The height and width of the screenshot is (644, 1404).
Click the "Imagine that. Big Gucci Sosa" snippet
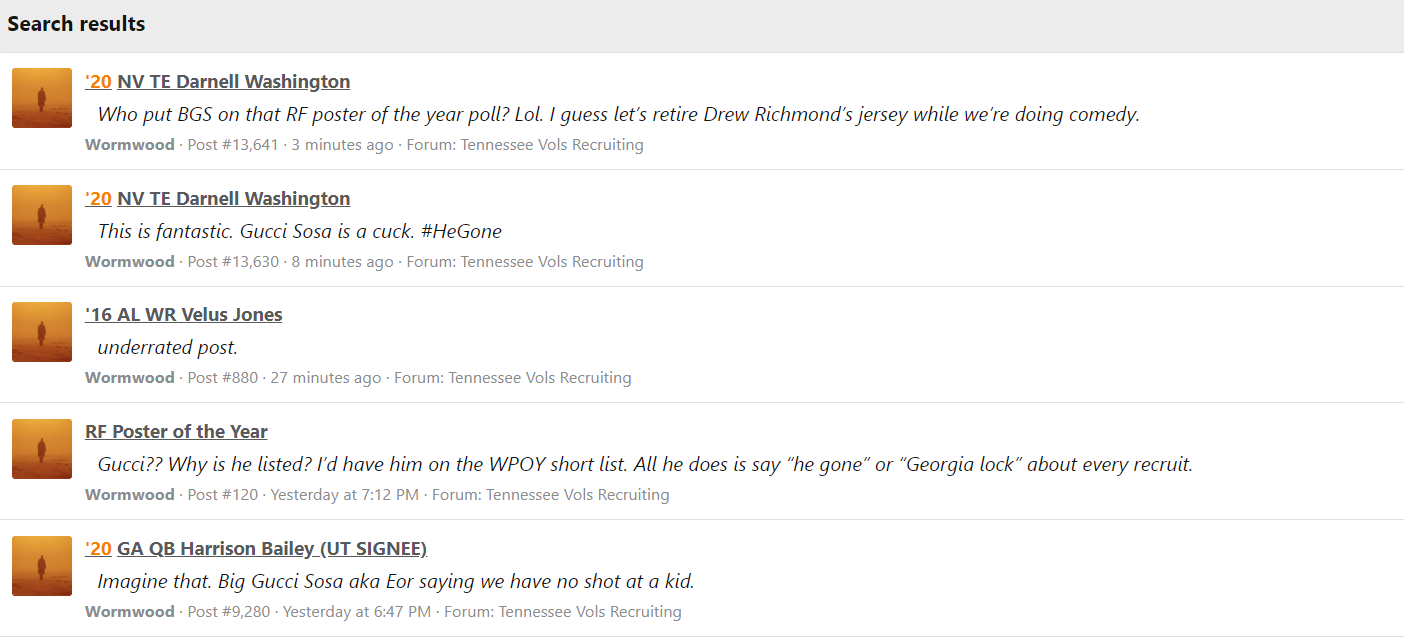[396, 582]
